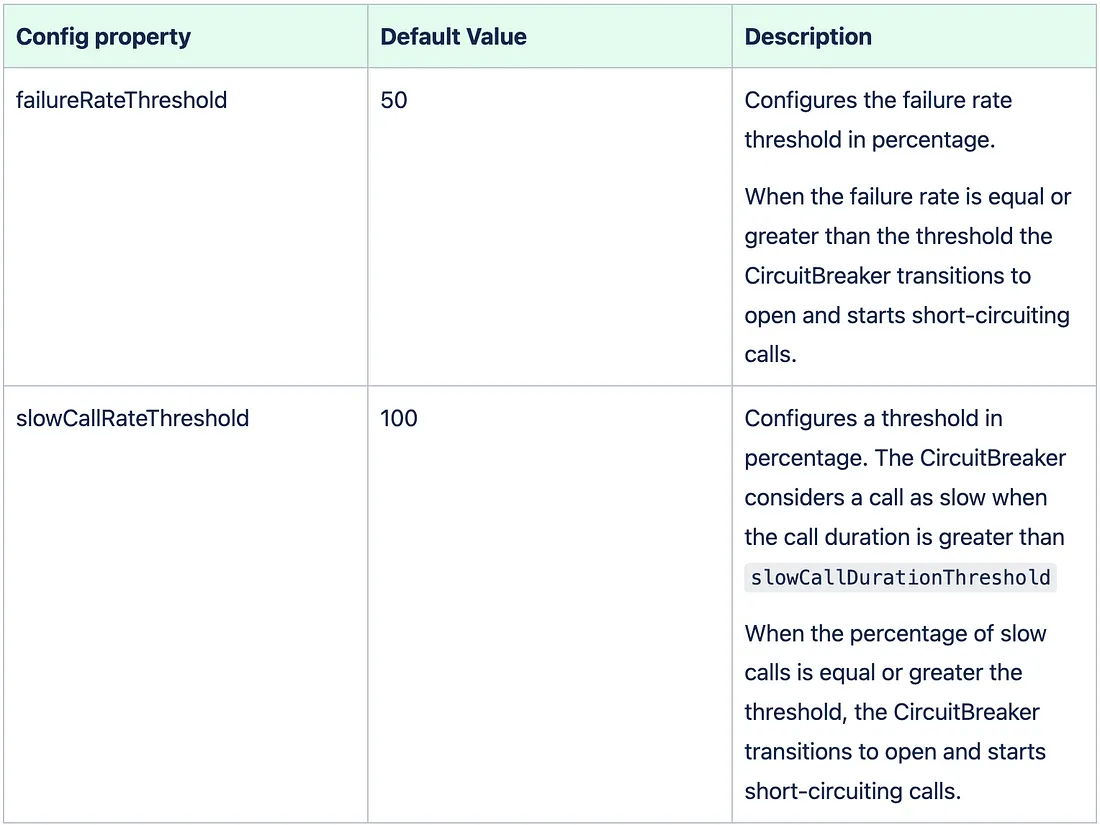
Task: Click the Default Value column header
Action: tap(453, 37)
